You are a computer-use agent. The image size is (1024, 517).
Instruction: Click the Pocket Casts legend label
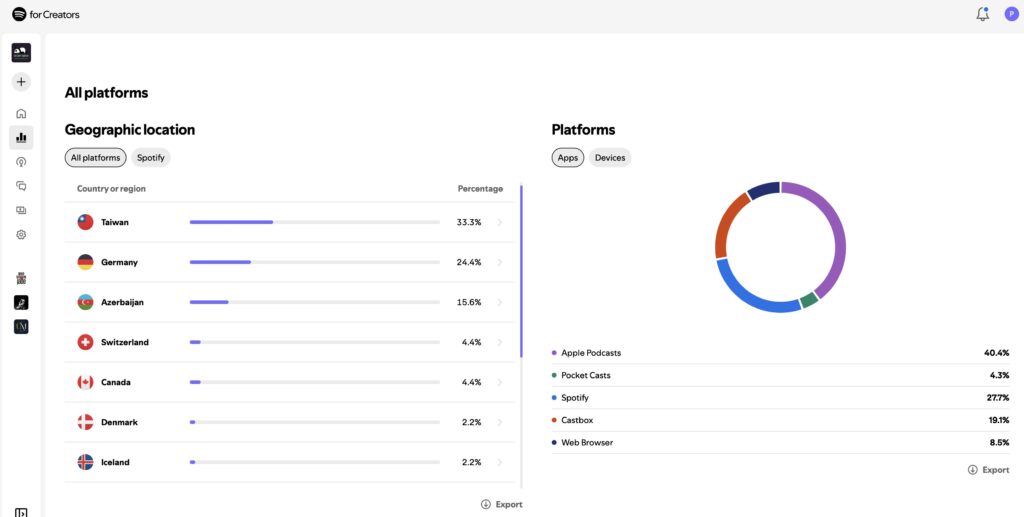[x=586, y=375]
